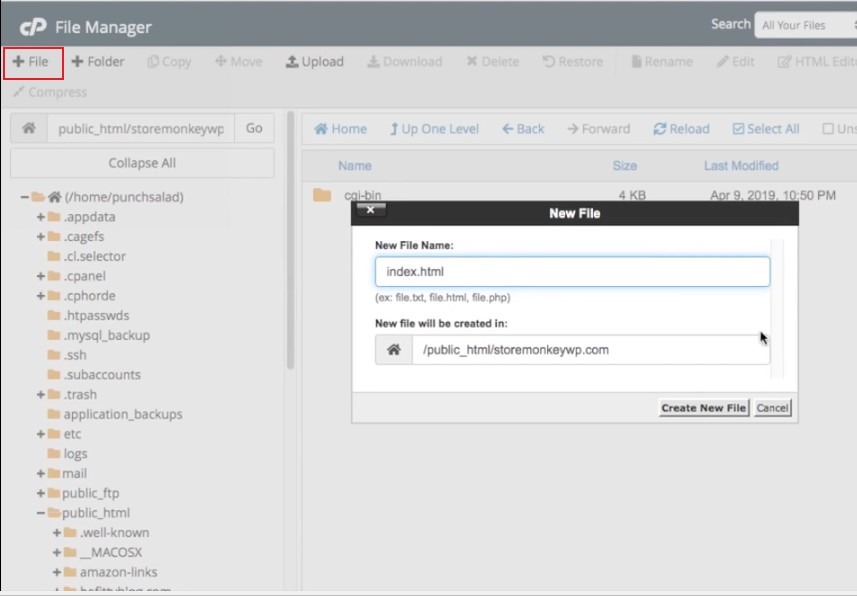Expand the .appdata folder

(x=40, y=217)
